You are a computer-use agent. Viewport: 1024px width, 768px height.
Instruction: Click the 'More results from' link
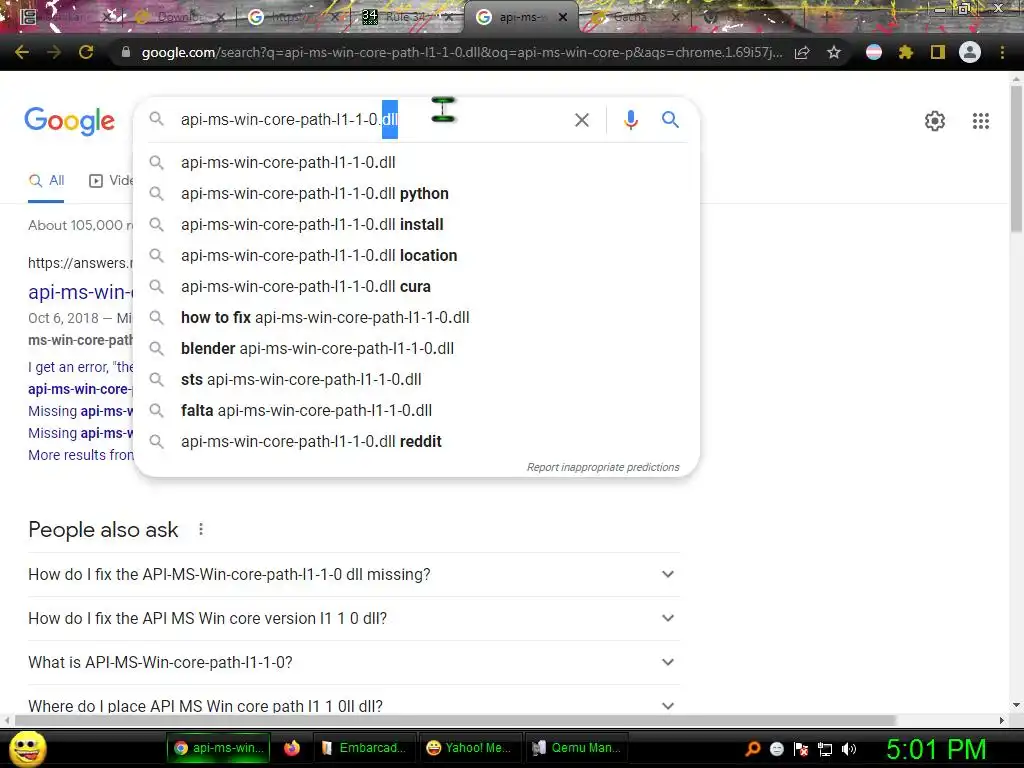point(80,455)
